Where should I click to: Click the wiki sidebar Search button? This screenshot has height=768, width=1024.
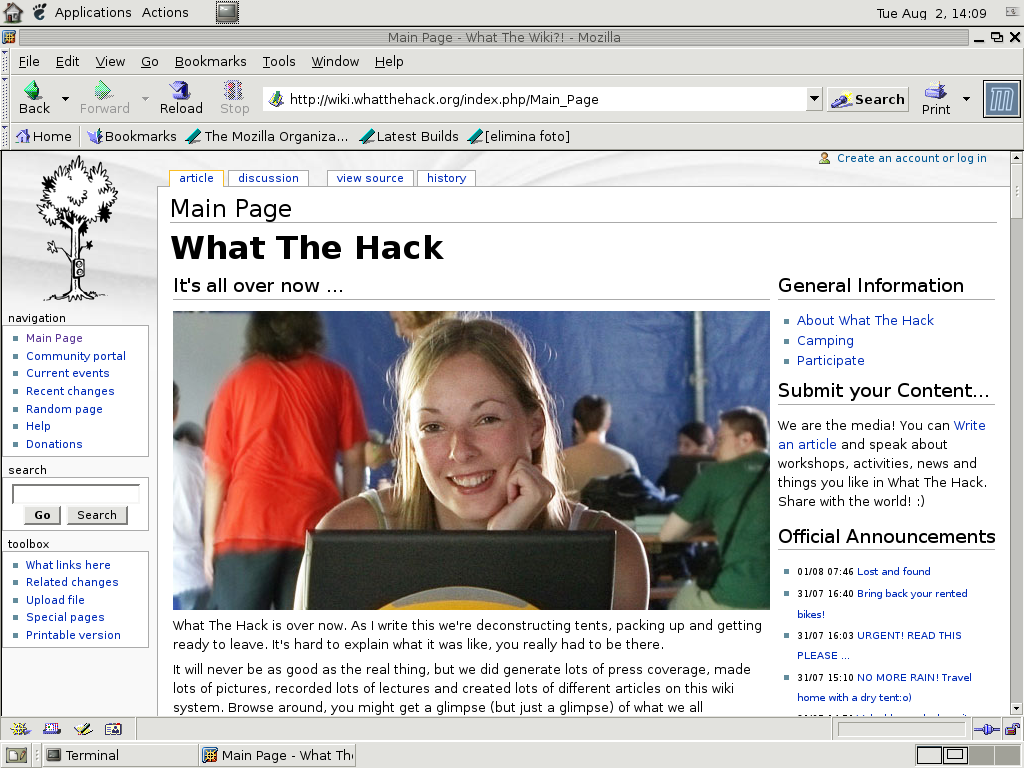click(97, 515)
